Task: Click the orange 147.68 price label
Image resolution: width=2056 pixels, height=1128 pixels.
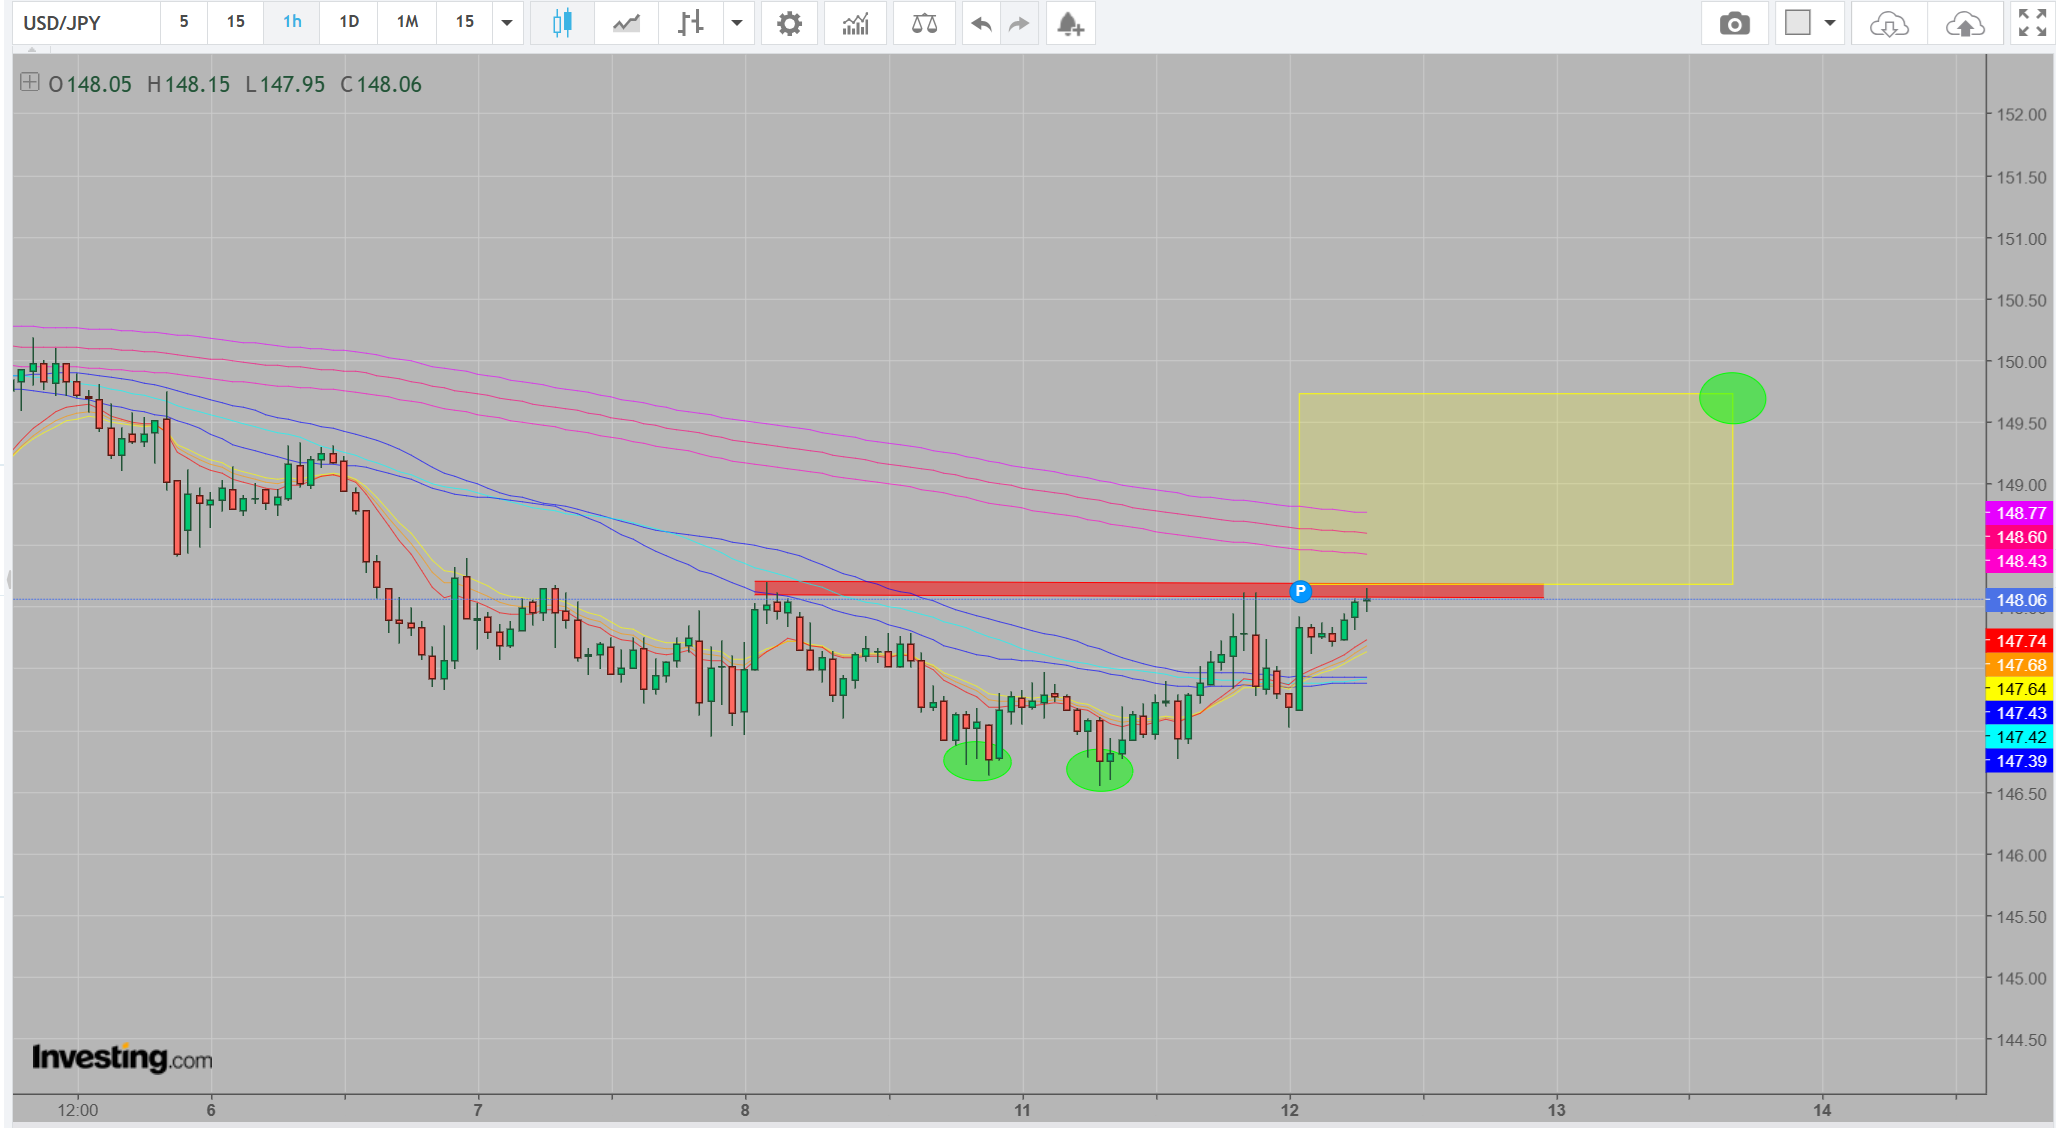Action: click(x=2021, y=665)
